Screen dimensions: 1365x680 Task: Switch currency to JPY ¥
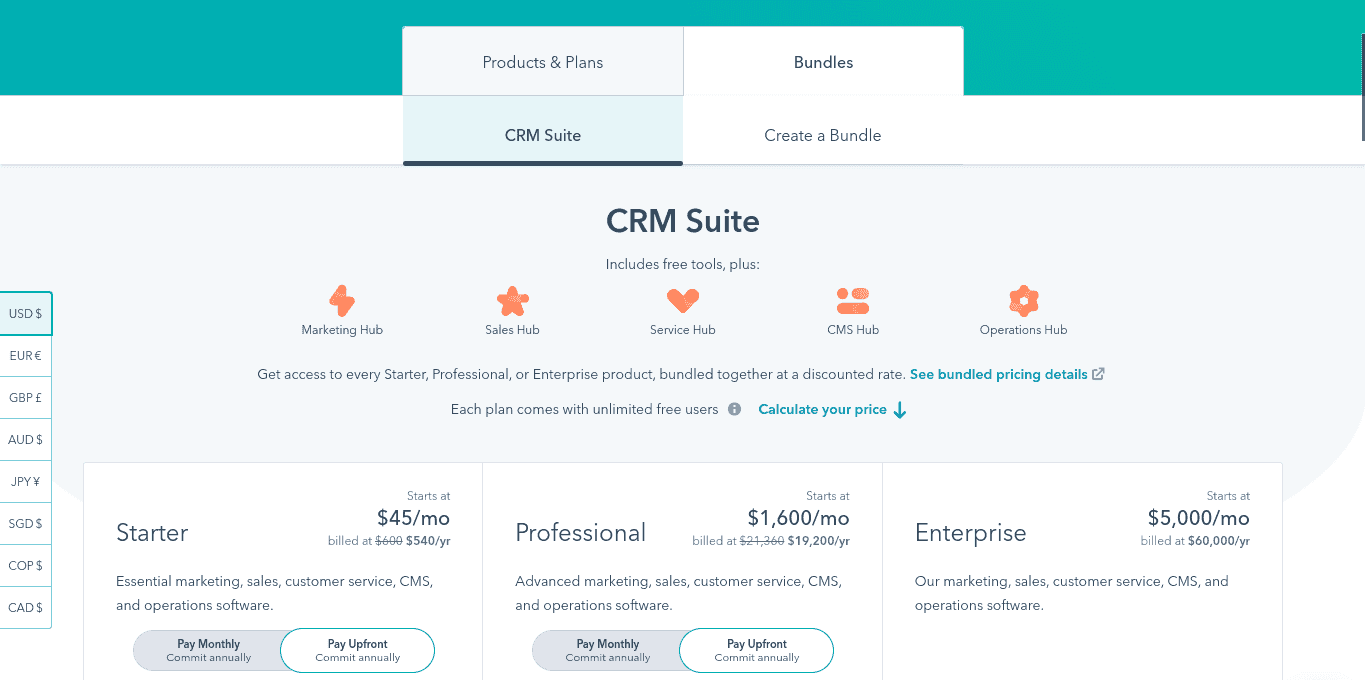point(26,481)
